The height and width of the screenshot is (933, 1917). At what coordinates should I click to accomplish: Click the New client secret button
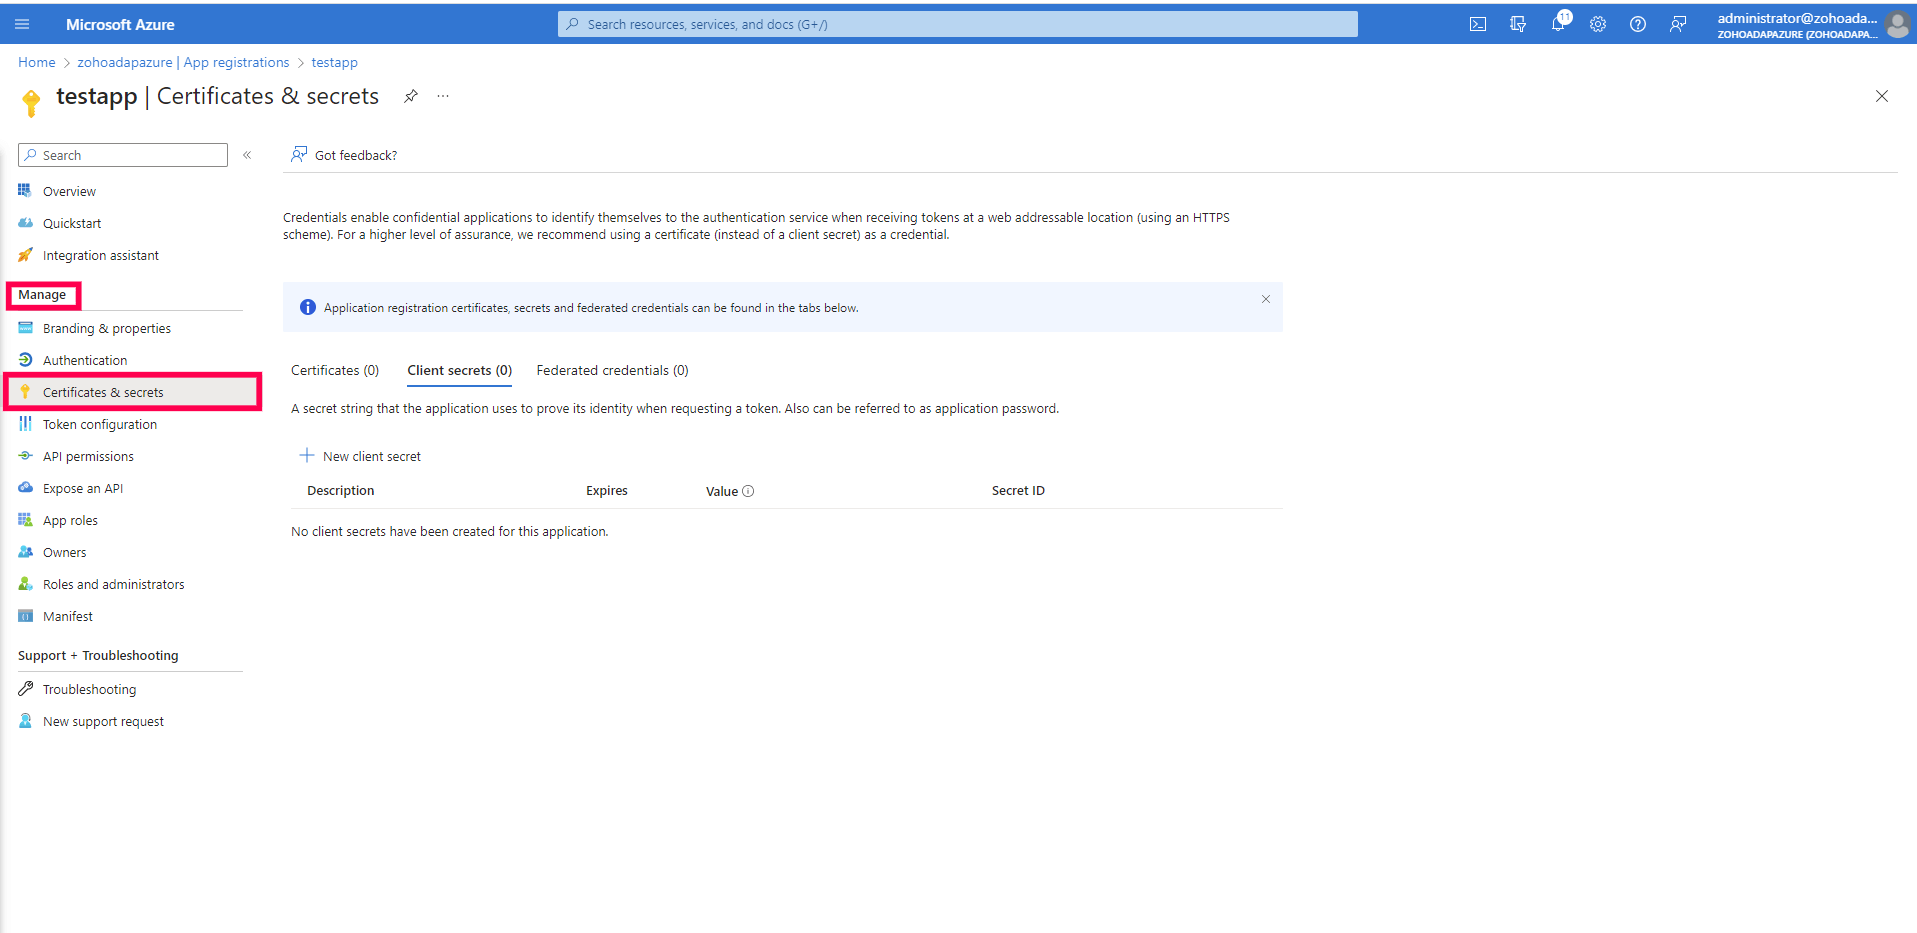[x=360, y=456]
